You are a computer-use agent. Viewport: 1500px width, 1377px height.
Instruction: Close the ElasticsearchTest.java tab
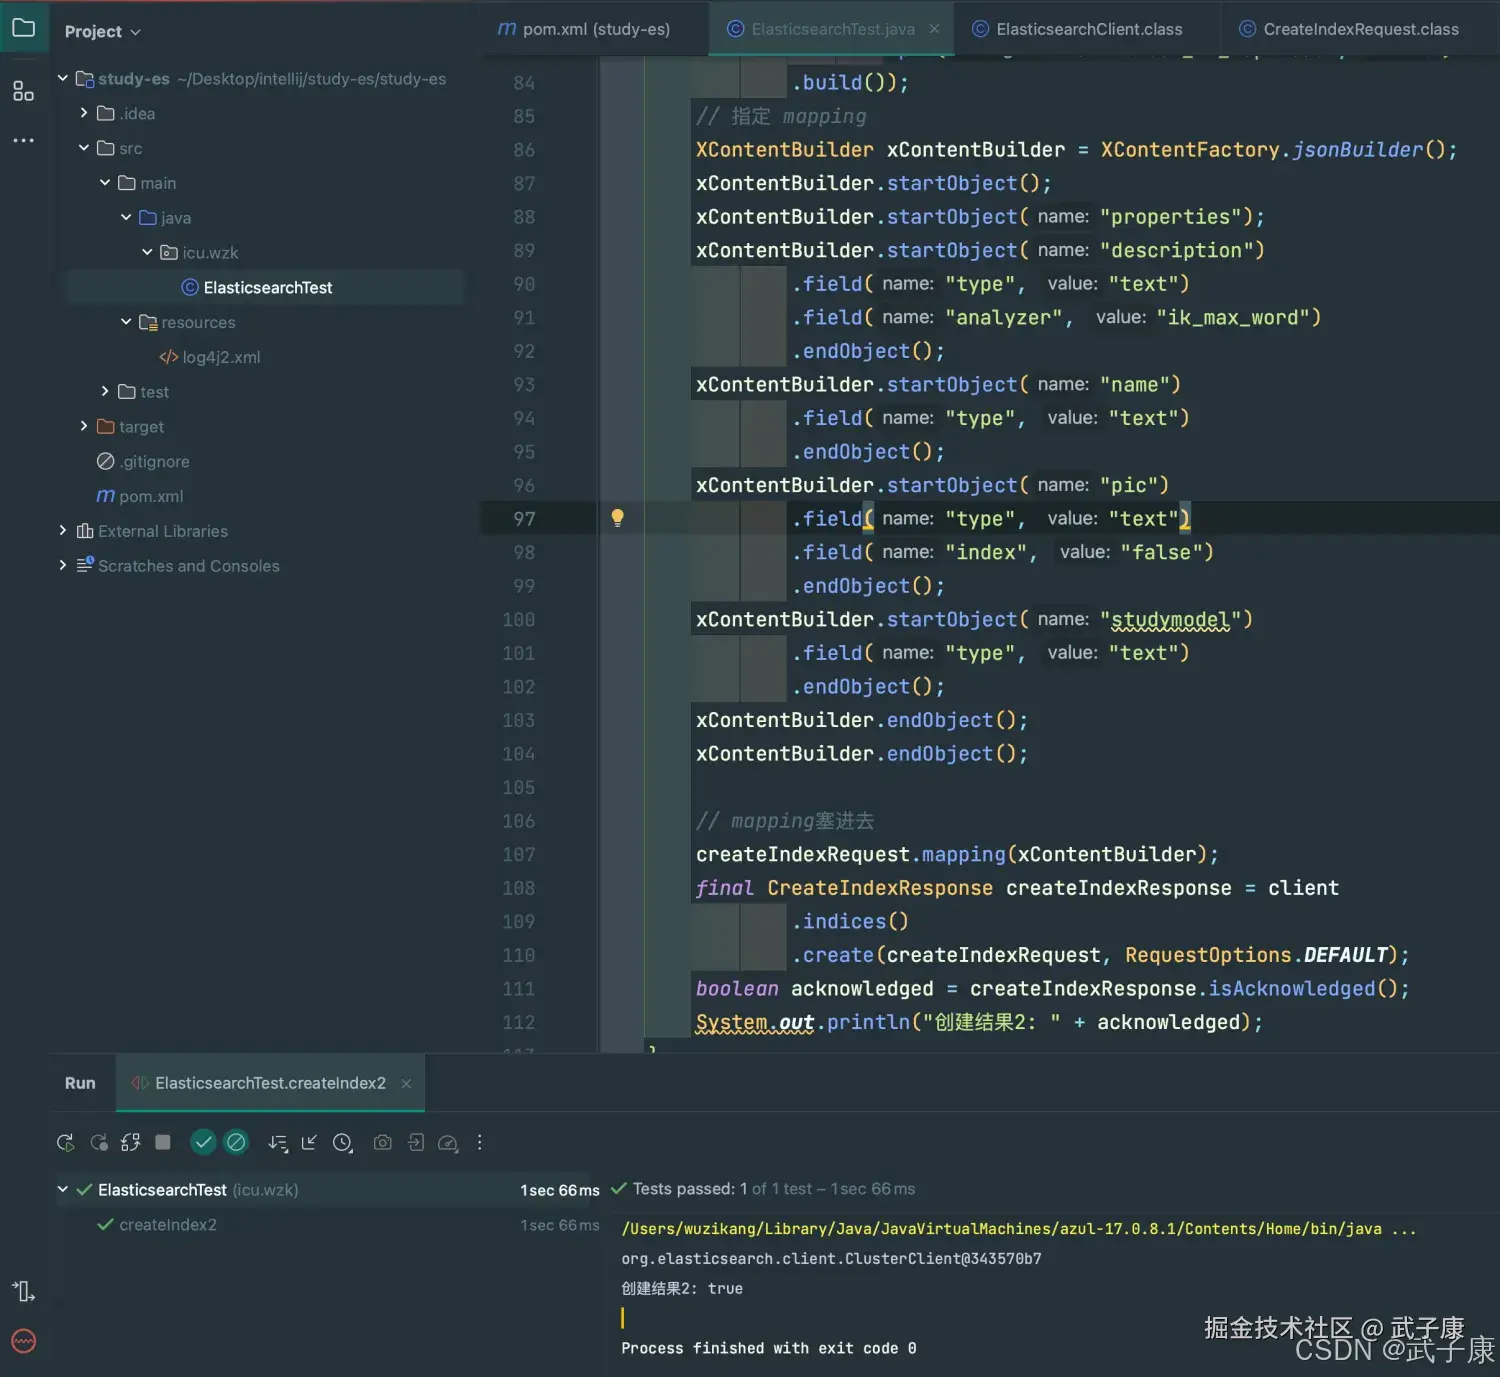(x=933, y=29)
